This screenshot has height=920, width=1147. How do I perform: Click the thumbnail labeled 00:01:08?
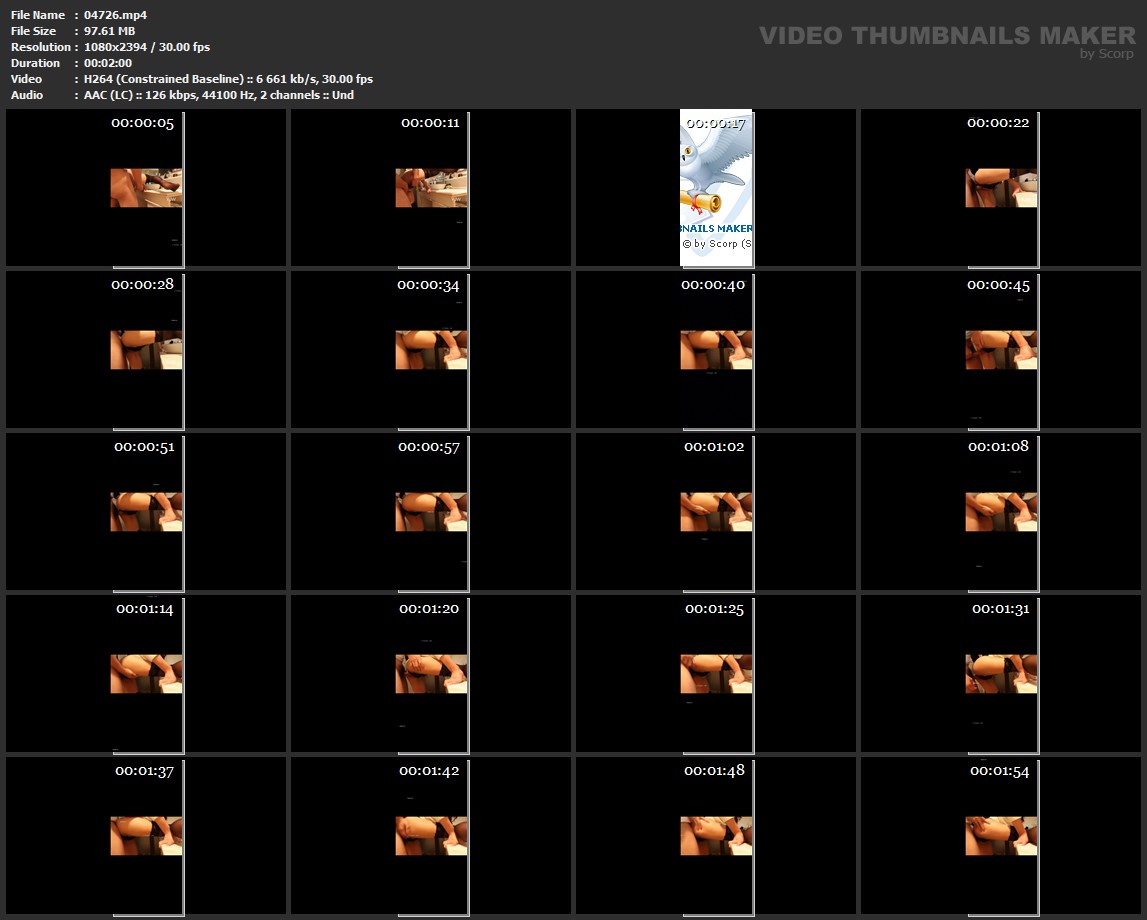coord(1001,512)
